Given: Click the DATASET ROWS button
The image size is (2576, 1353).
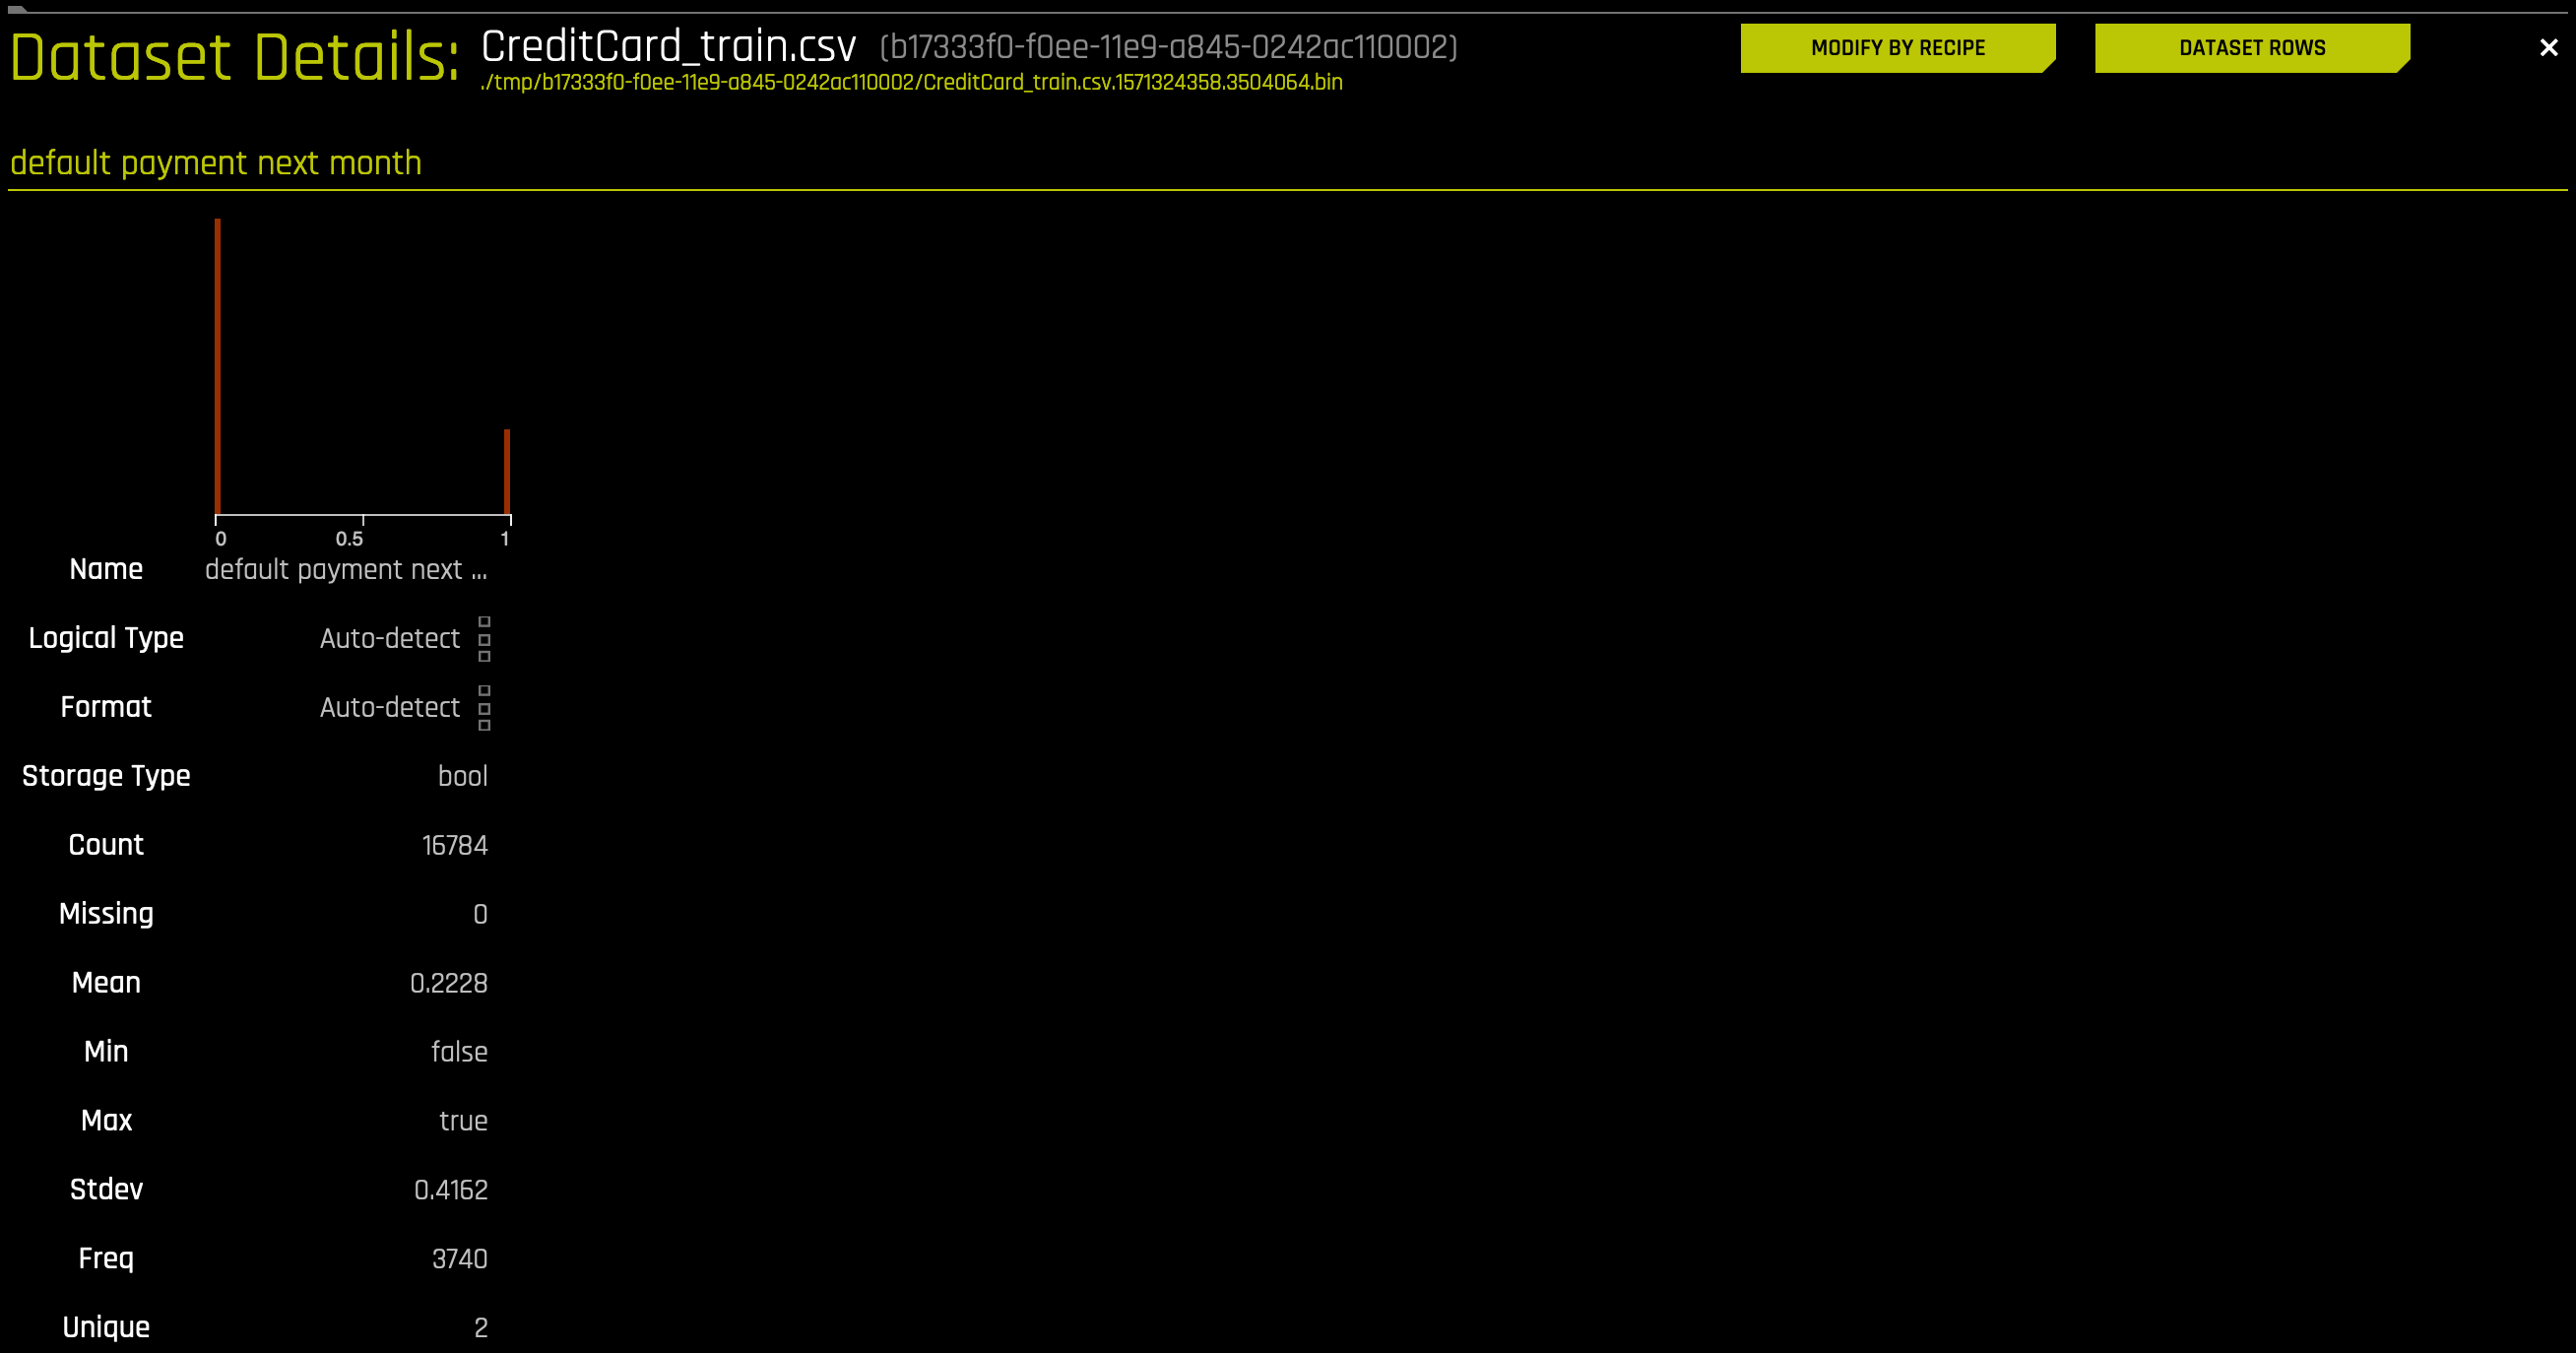Looking at the screenshot, I should tap(2251, 47).
